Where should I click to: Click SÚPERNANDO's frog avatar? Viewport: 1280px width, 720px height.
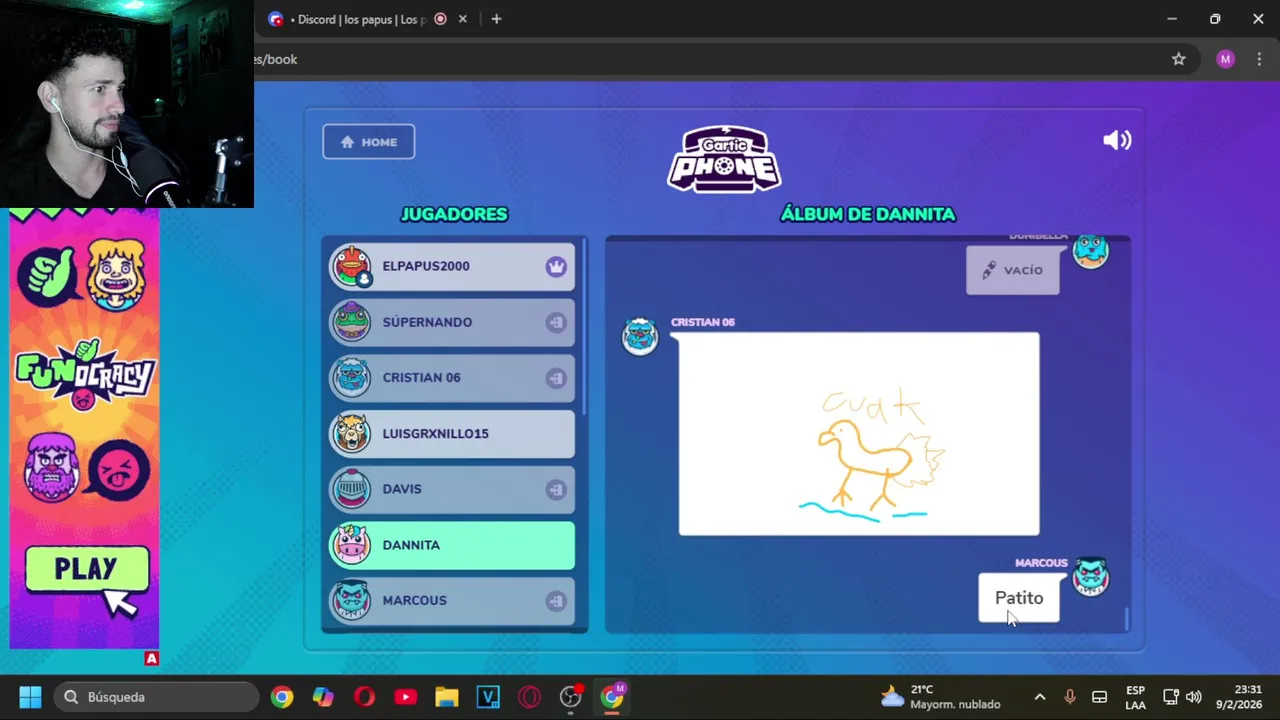click(x=351, y=322)
